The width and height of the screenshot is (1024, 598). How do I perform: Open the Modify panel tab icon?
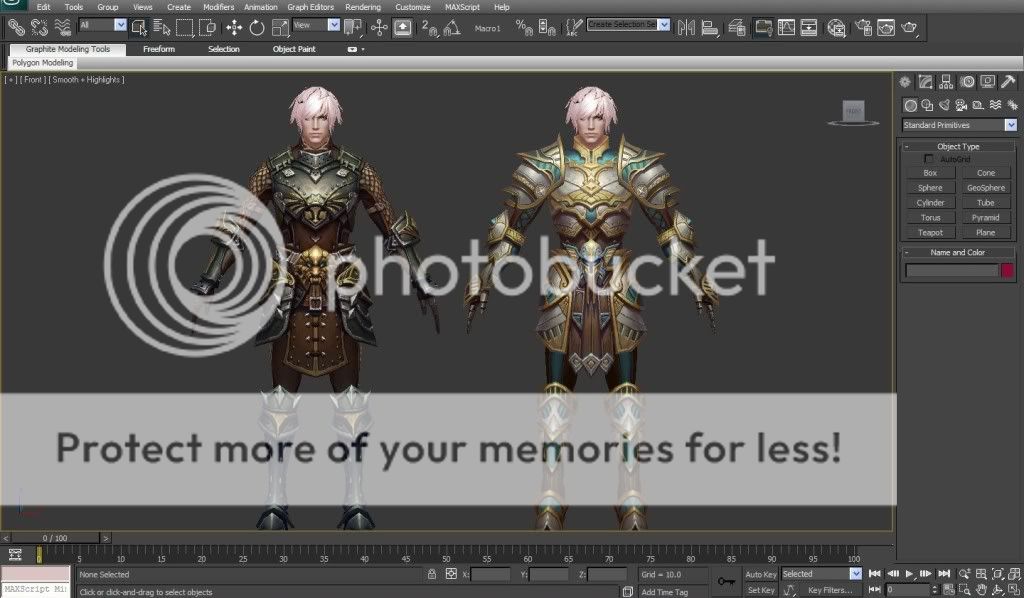925,82
